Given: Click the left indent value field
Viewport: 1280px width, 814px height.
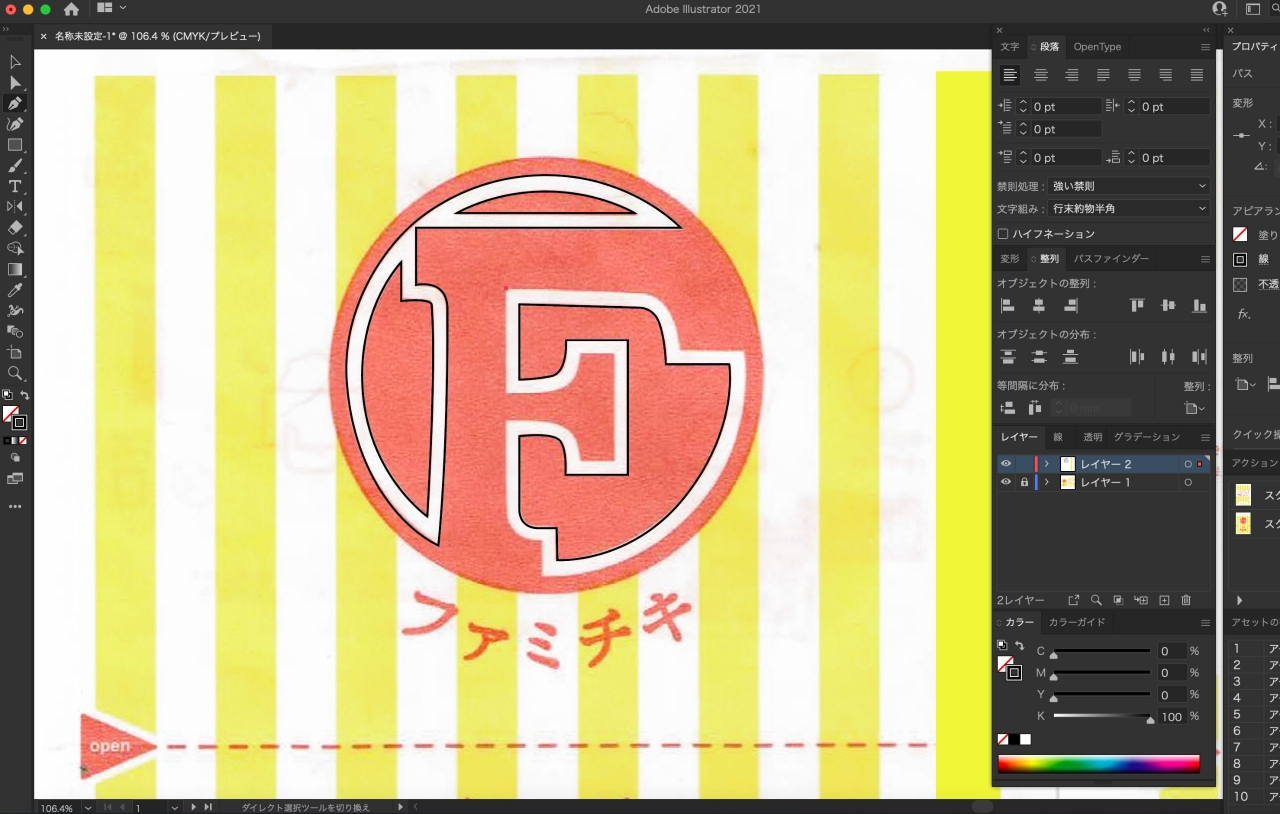Looking at the screenshot, I should tap(1066, 106).
